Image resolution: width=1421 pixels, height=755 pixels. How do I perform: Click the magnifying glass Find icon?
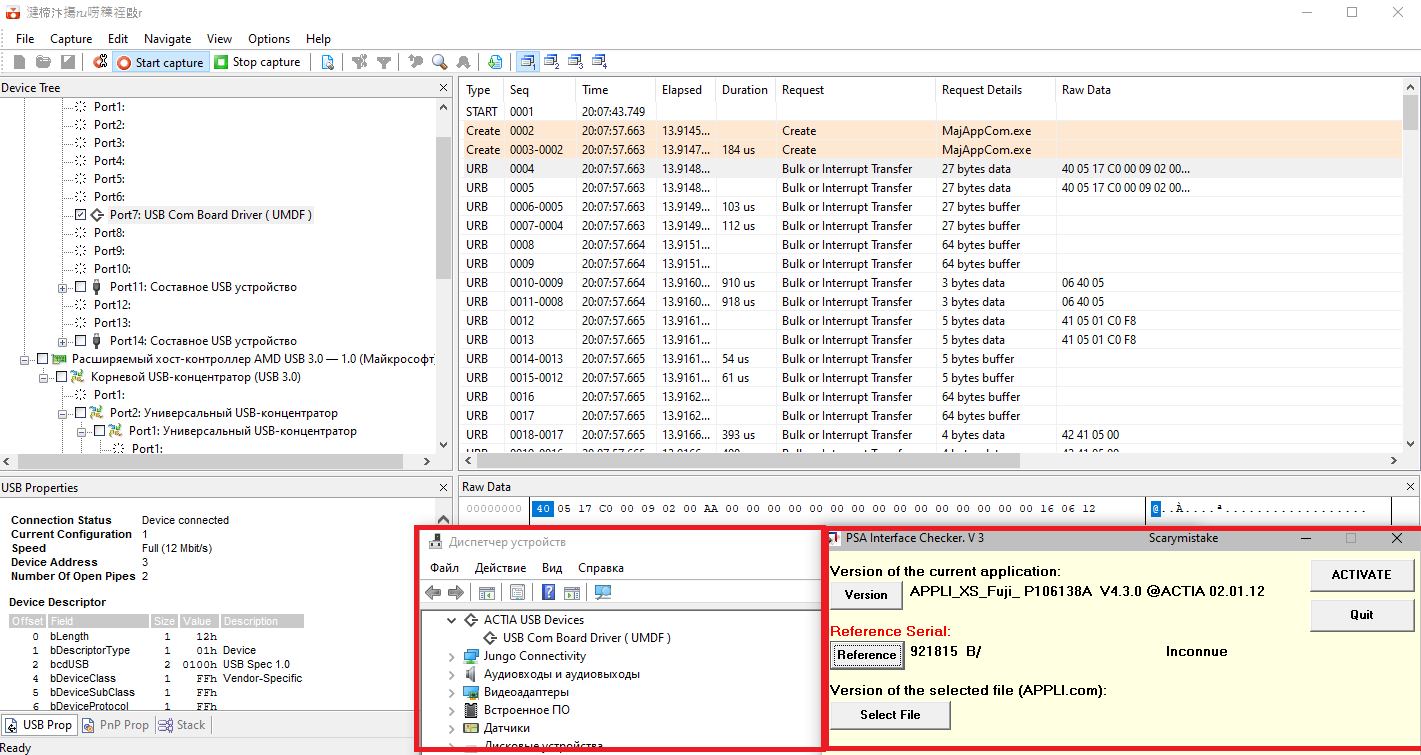click(440, 62)
